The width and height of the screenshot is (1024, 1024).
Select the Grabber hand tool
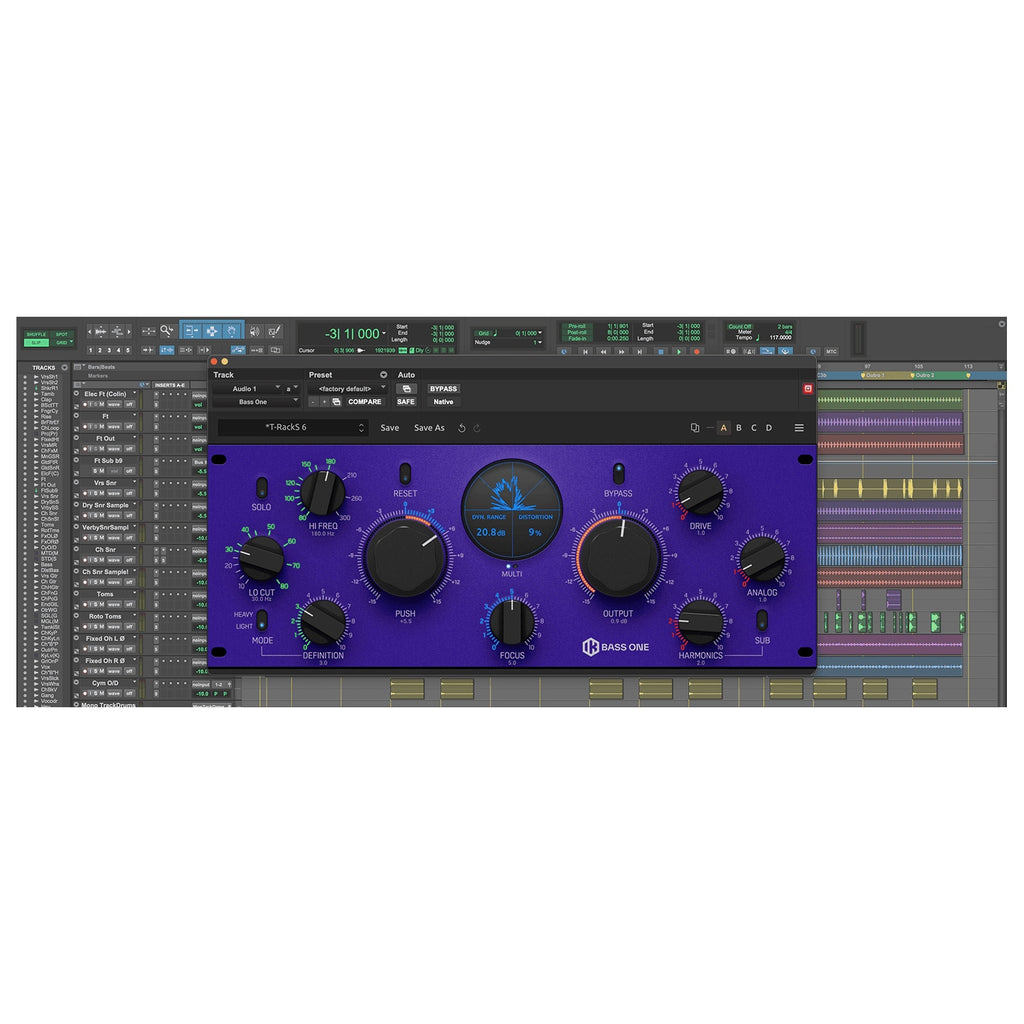click(232, 331)
